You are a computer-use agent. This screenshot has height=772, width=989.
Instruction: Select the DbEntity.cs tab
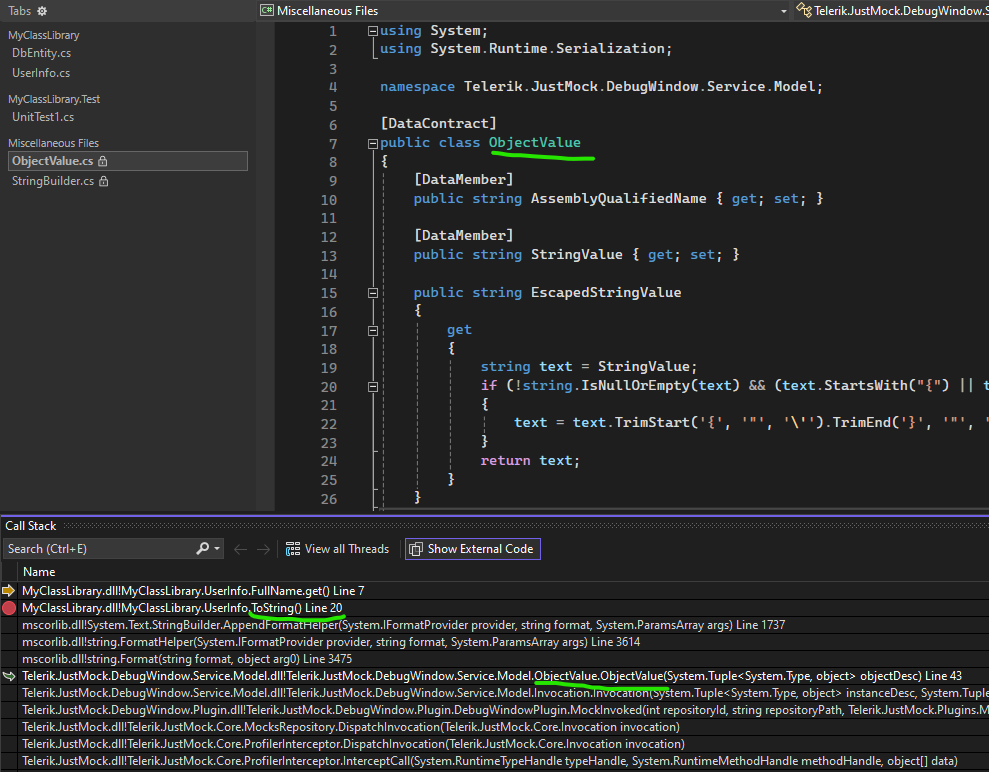(41, 53)
